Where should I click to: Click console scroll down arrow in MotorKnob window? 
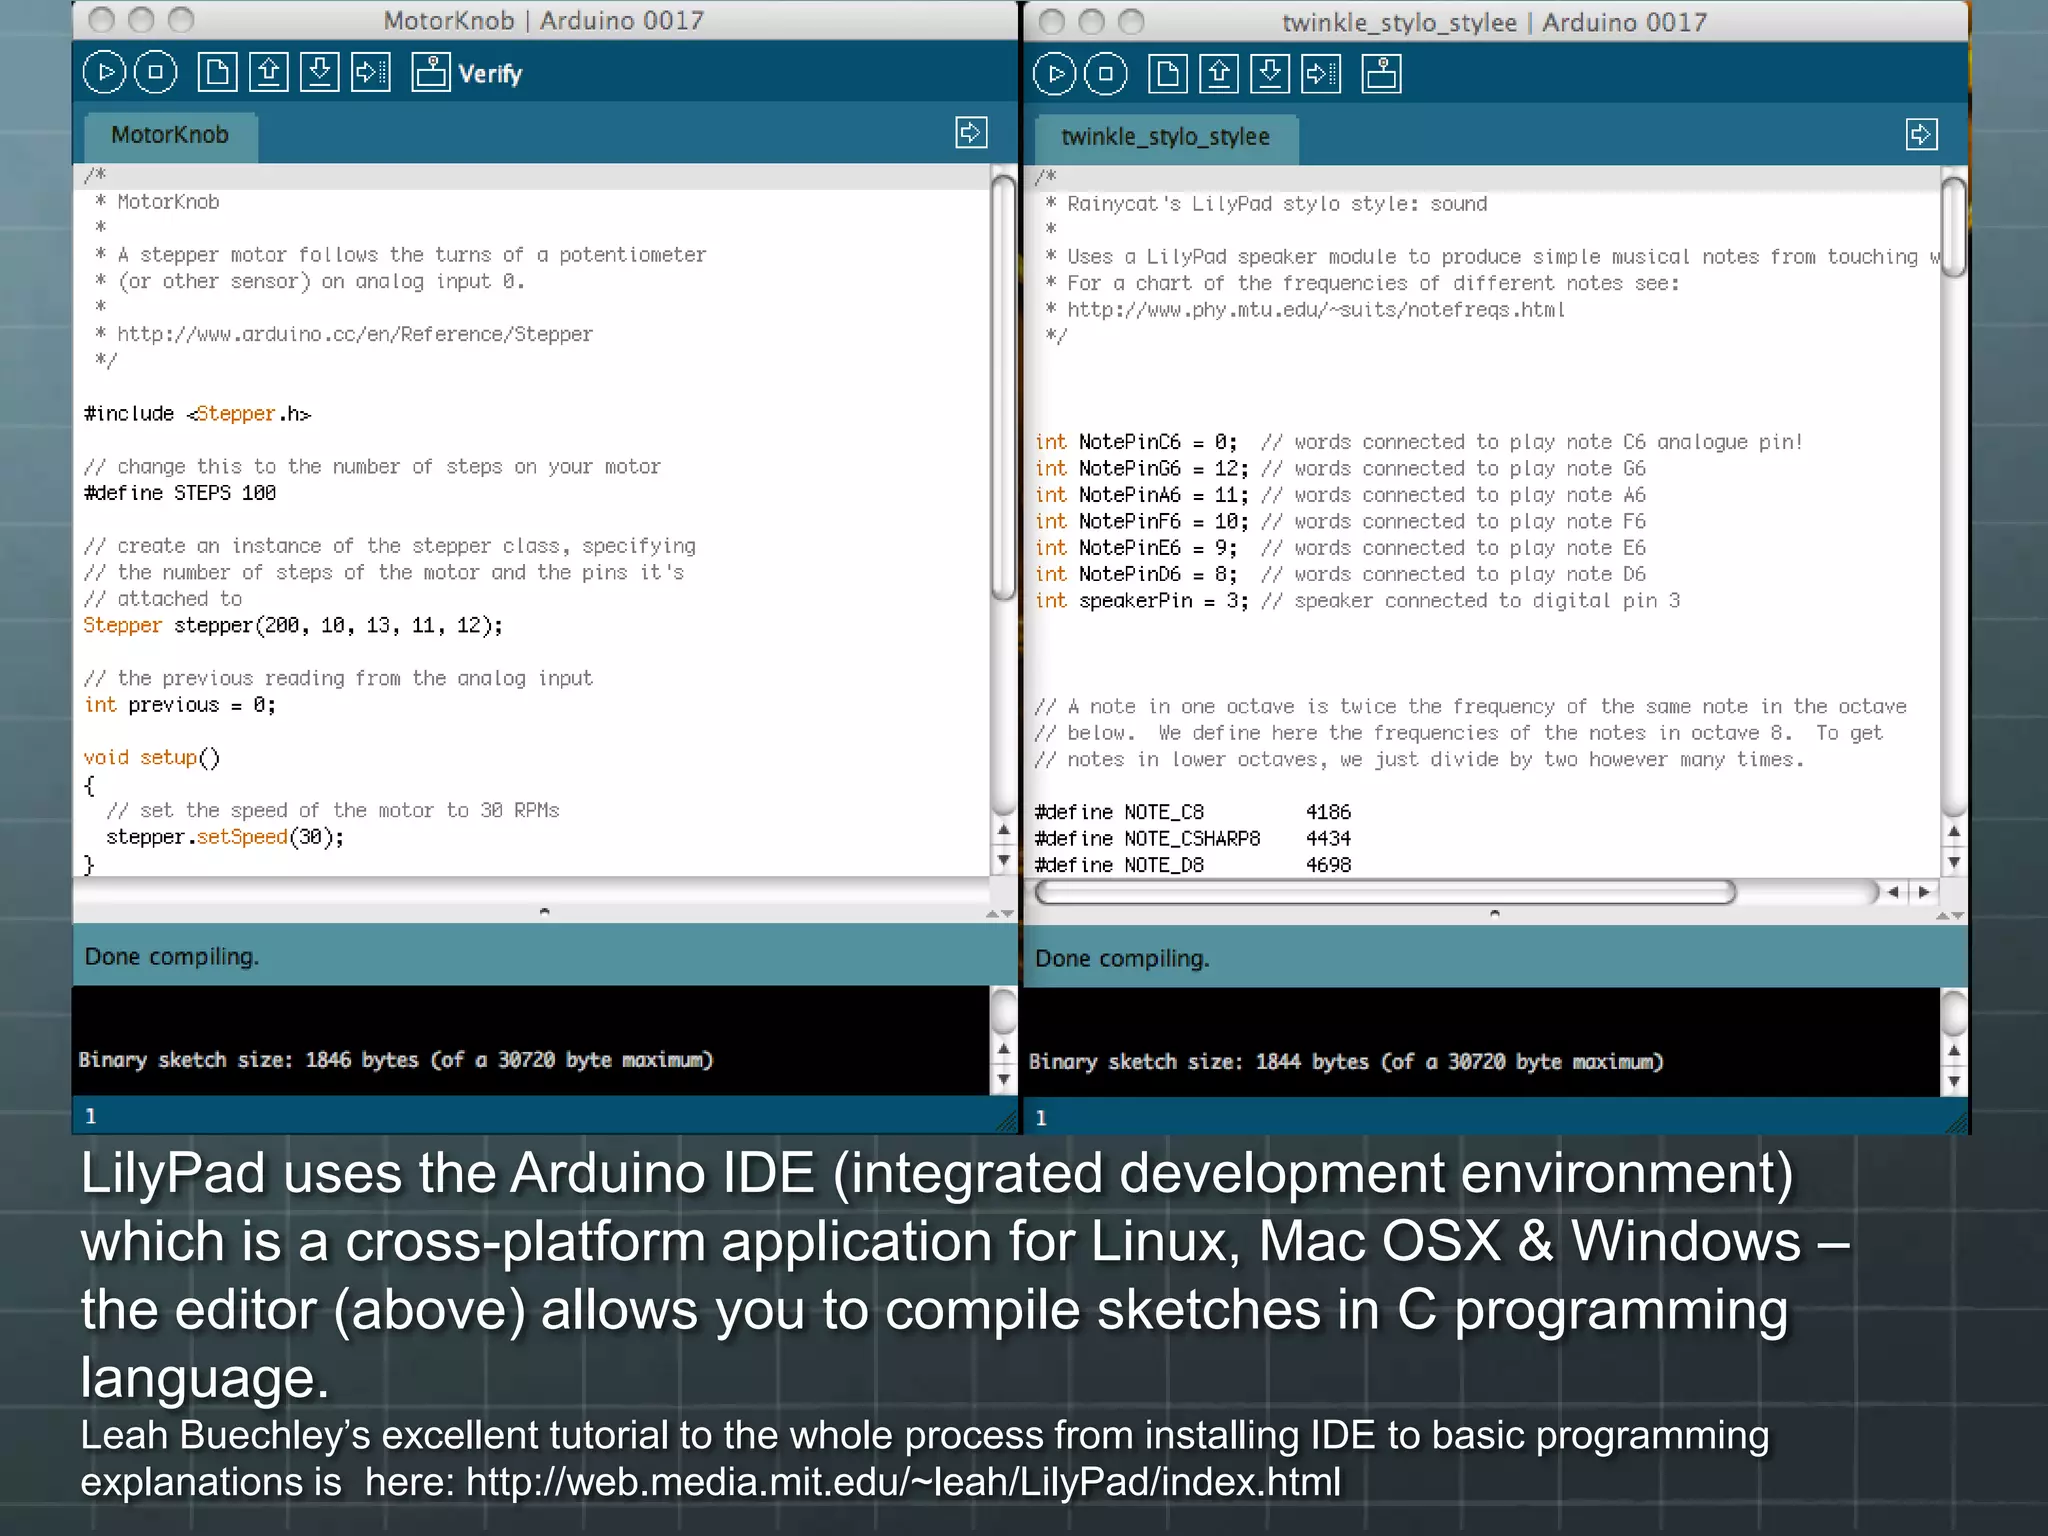click(x=1003, y=1080)
